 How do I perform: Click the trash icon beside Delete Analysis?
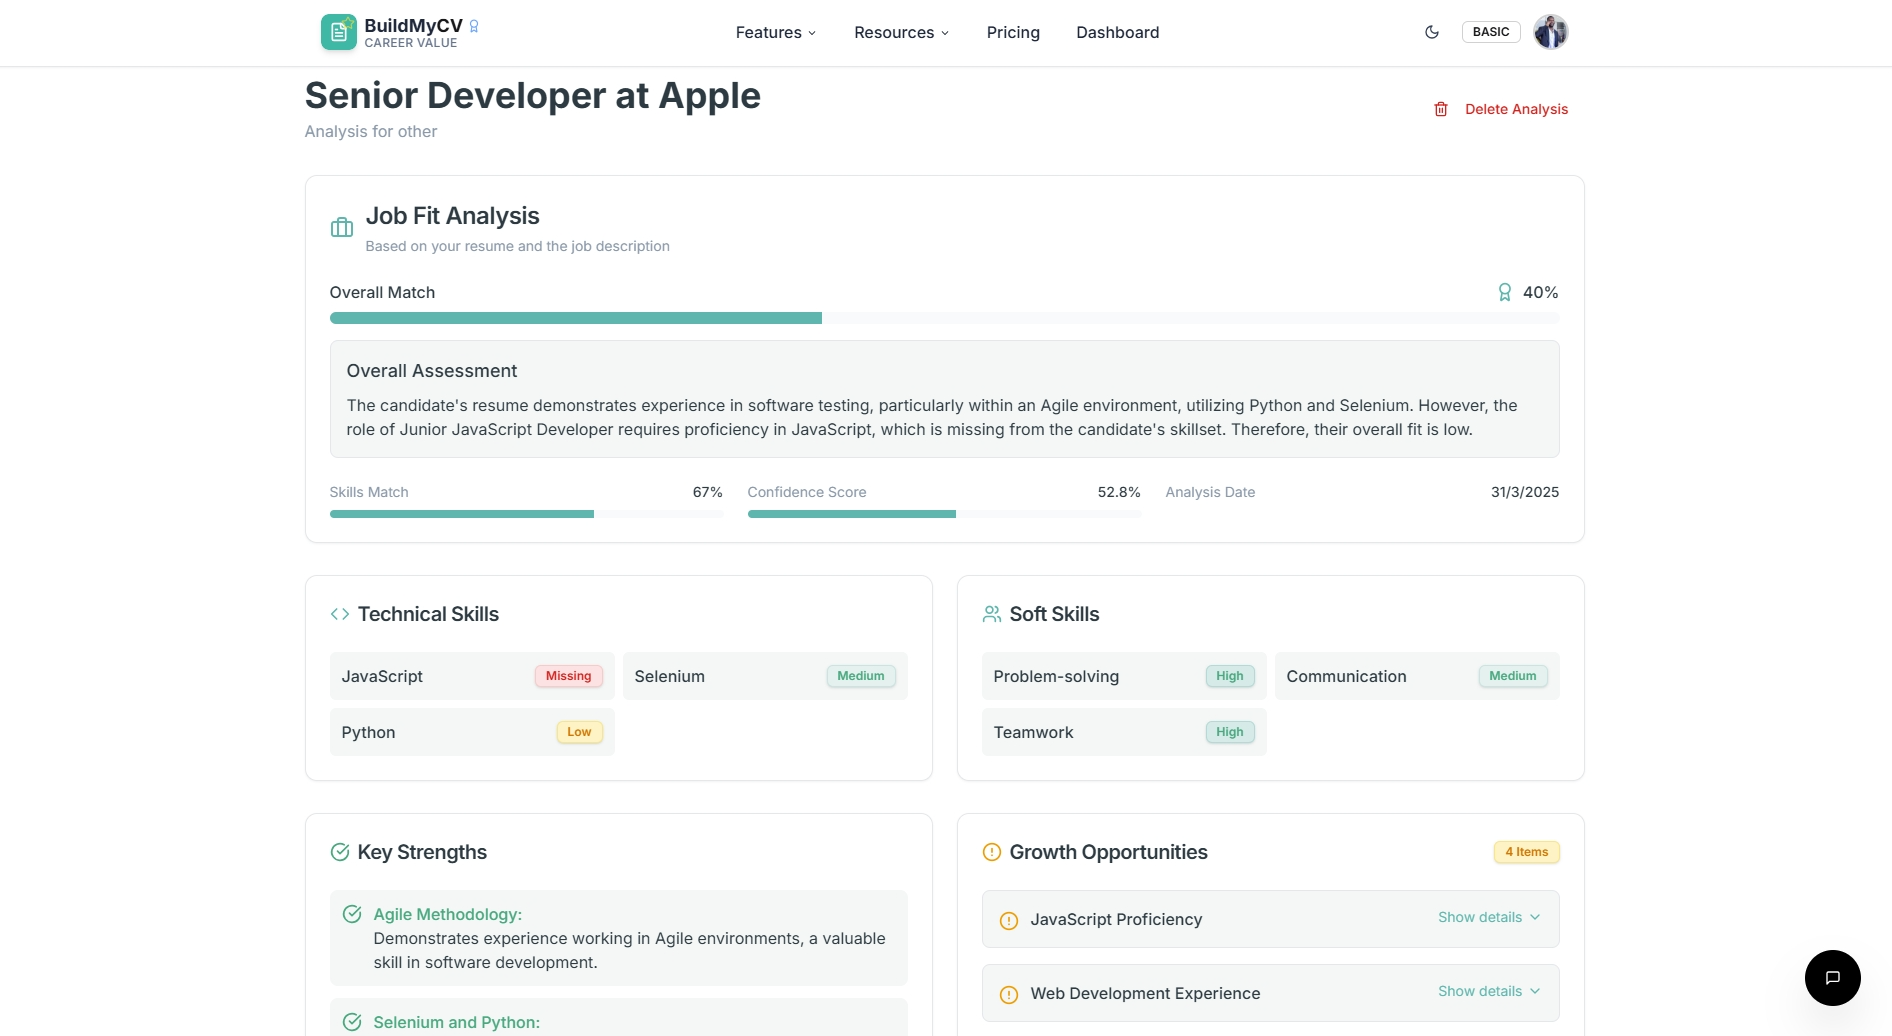click(1441, 109)
